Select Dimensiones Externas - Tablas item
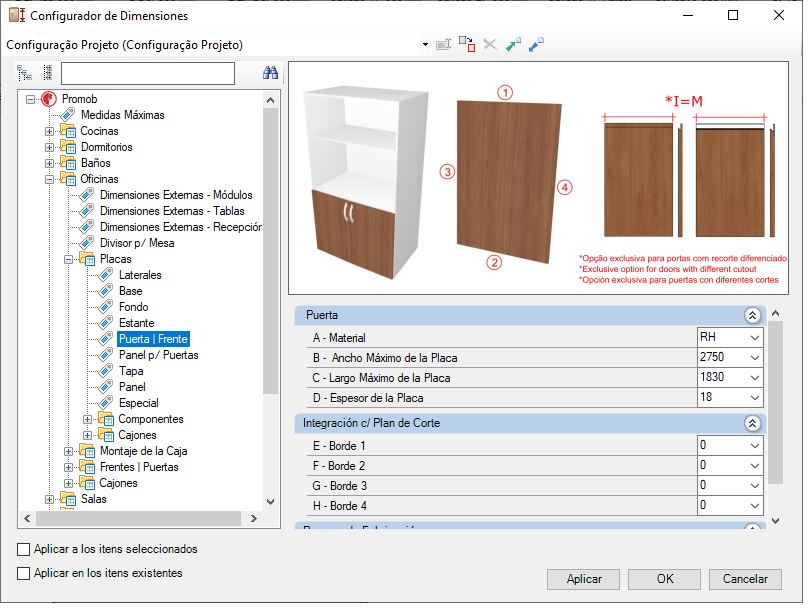 (172, 211)
